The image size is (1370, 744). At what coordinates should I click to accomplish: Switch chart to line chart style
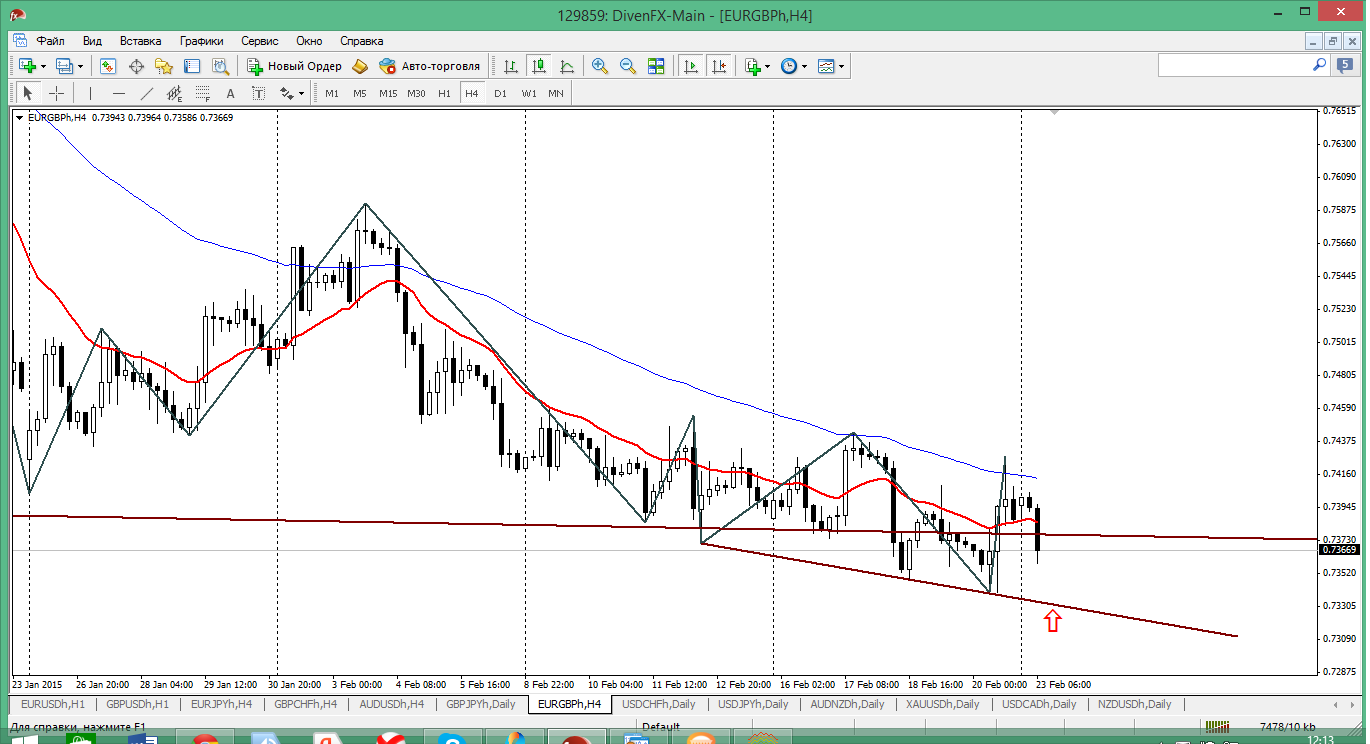(567, 66)
